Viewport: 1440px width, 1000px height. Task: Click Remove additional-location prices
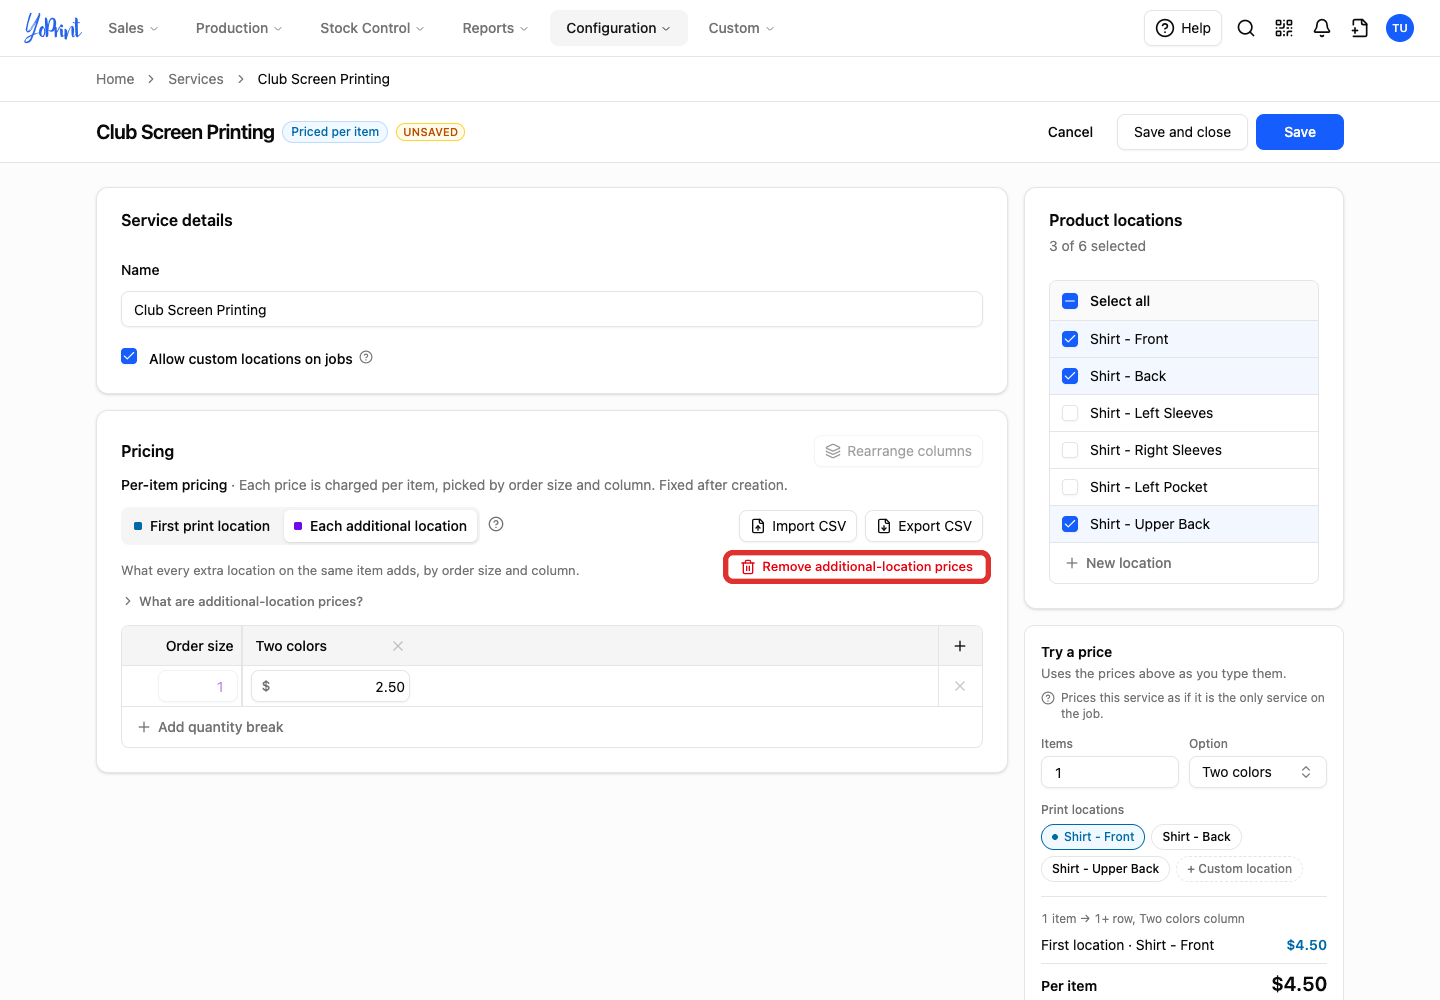(x=857, y=567)
